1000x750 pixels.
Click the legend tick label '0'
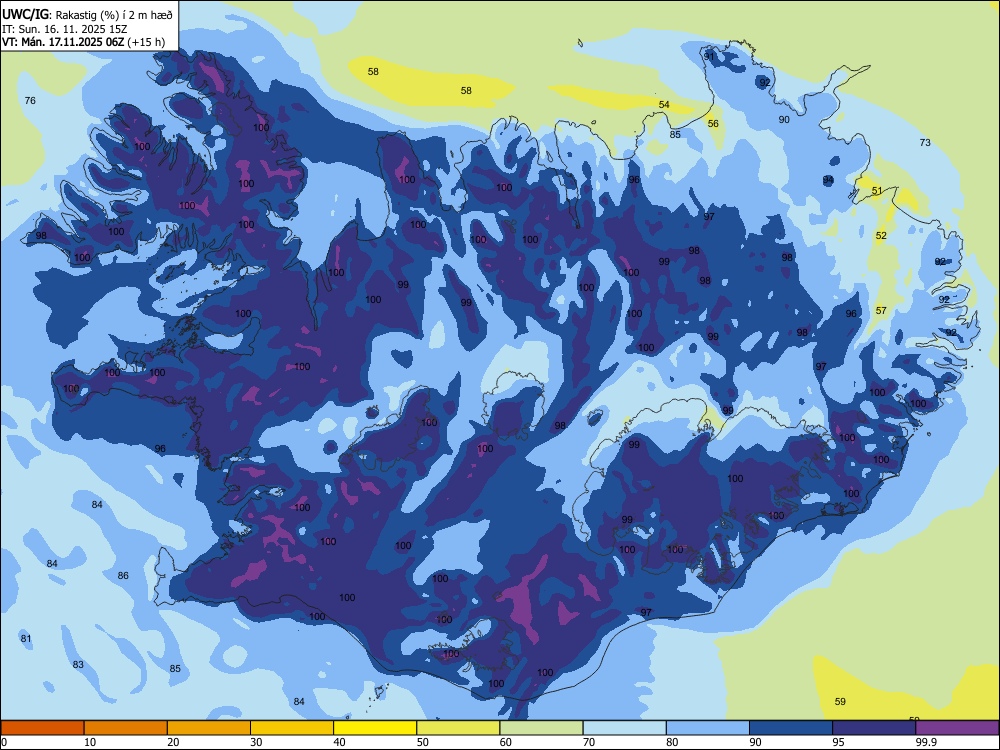click(4, 742)
